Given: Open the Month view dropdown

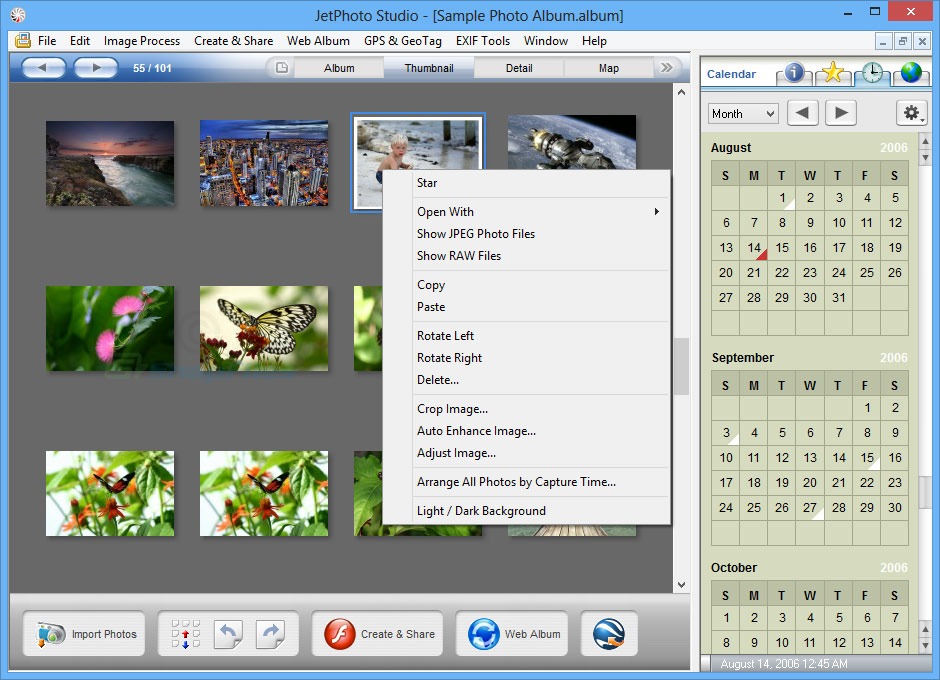Looking at the screenshot, I should pyautogui.click(x=742, y=113).
